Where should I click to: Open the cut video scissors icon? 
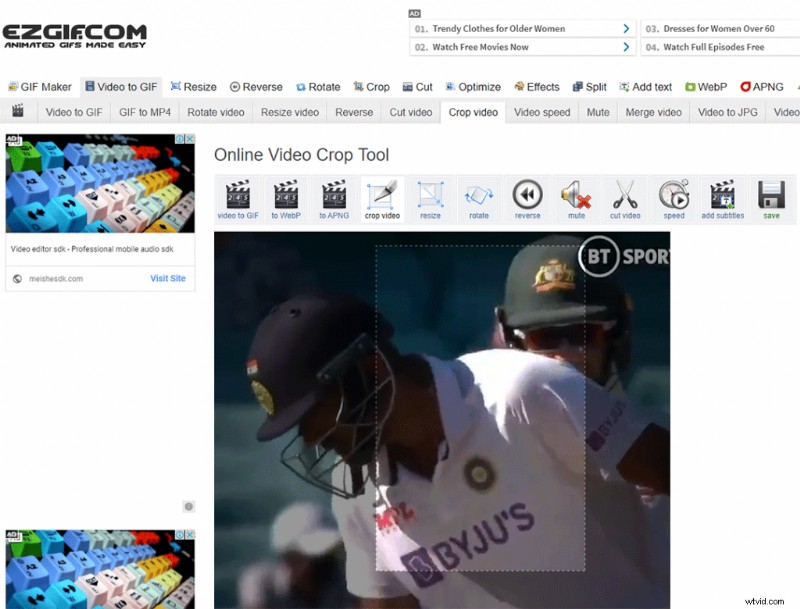click(x=624, y=199)
